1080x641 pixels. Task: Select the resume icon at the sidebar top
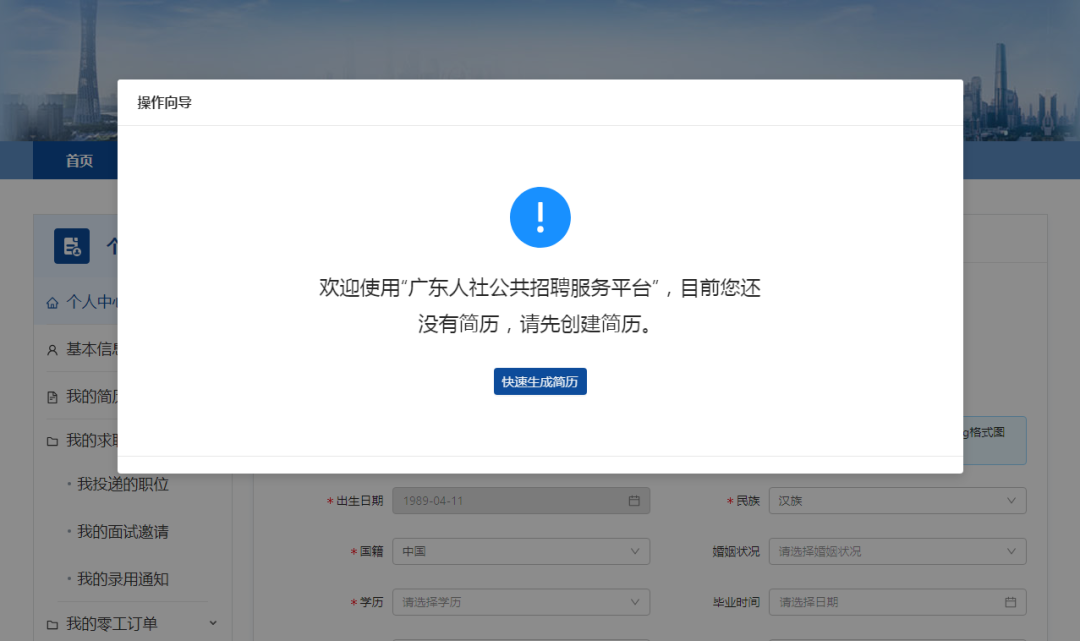tap(70, 247)
